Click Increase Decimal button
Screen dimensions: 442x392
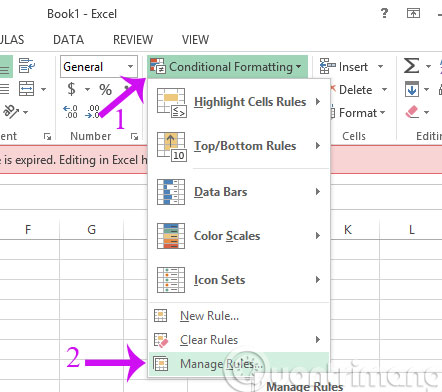(x=70, y=112)
